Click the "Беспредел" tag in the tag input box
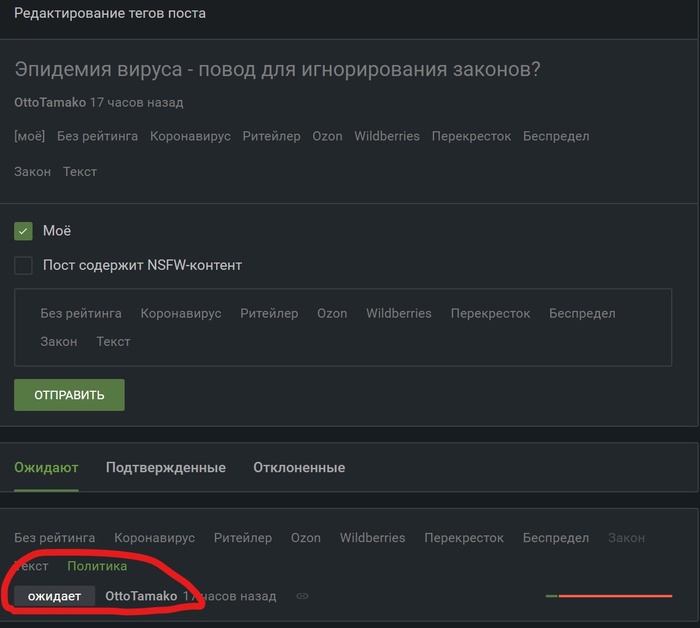 [x=582, y=313]
